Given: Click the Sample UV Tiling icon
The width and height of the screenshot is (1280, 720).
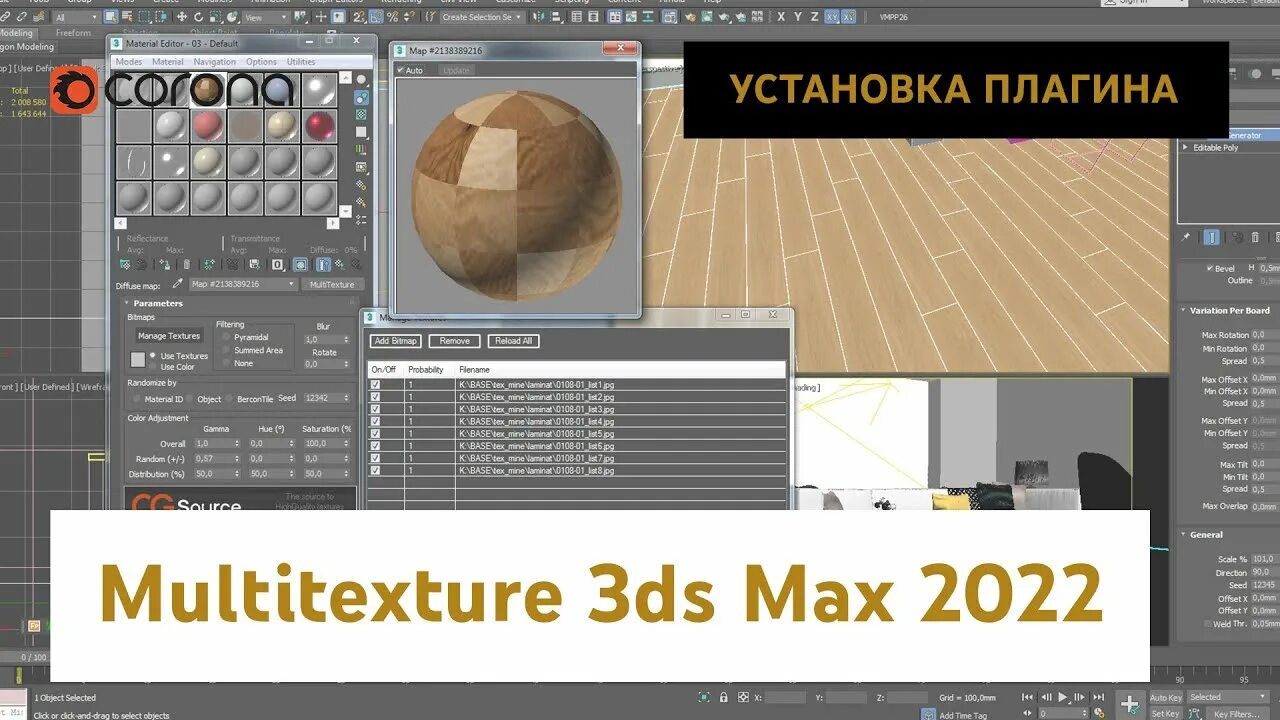Looking at the screenshot, I should coord(361,132).
